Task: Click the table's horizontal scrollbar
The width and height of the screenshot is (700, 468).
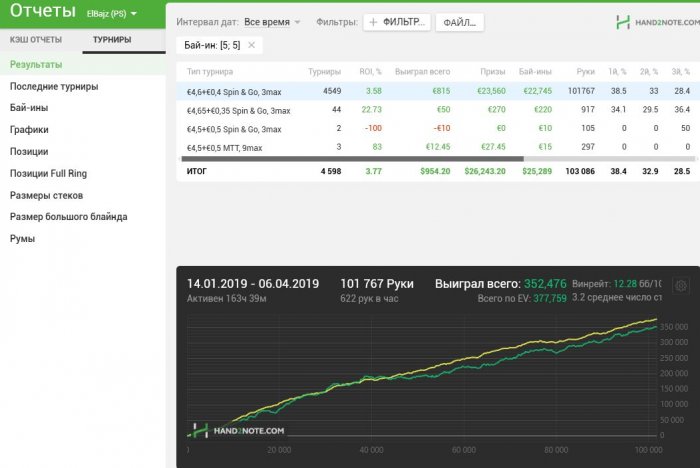Action: (x=350, y=158)
